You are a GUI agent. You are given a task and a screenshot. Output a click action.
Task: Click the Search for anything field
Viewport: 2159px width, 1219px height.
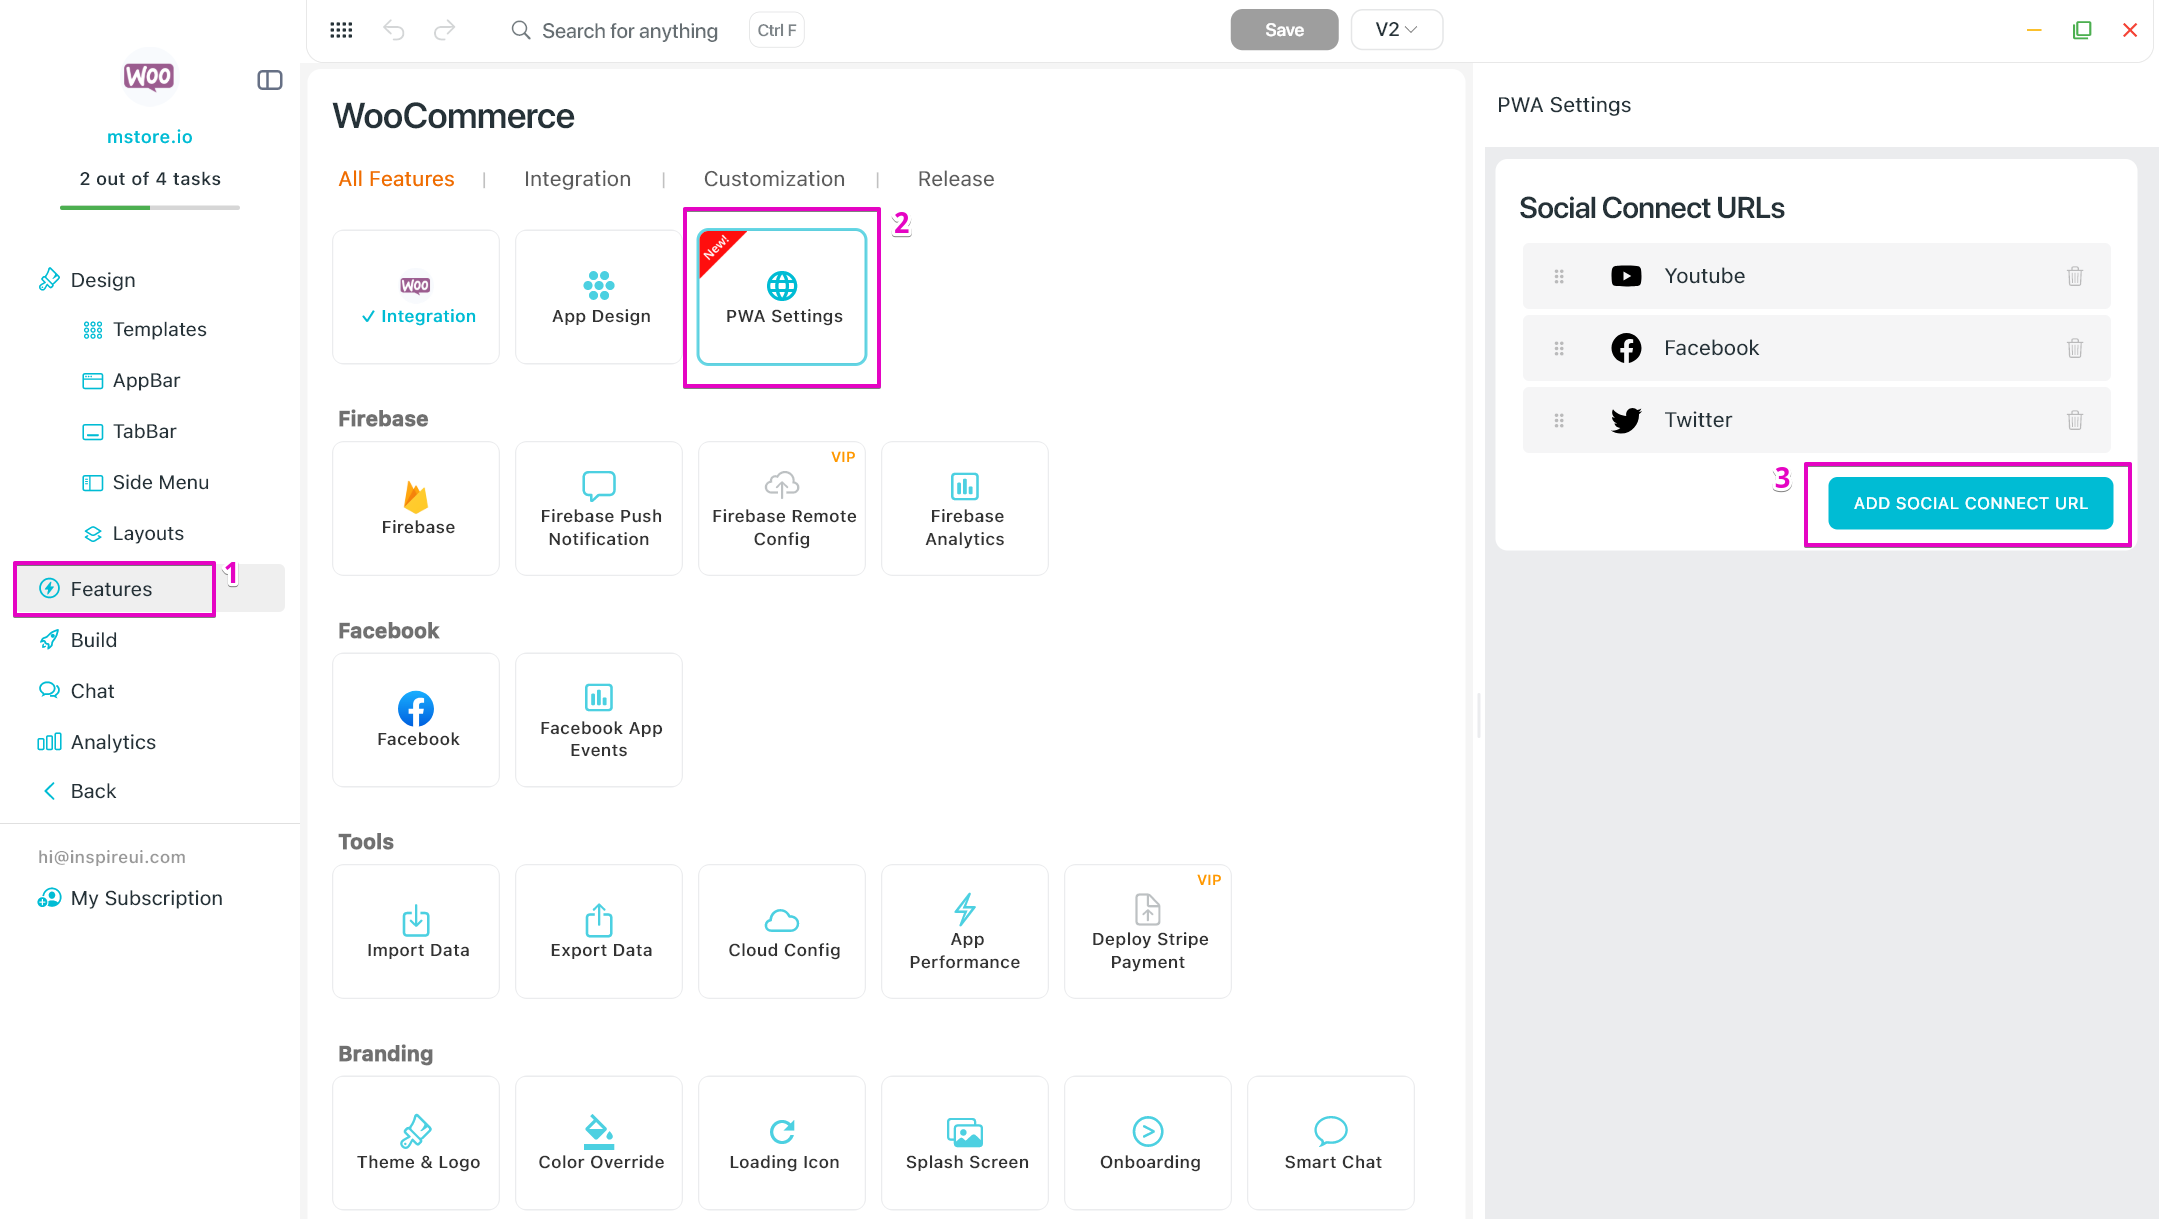coord(629,31)
